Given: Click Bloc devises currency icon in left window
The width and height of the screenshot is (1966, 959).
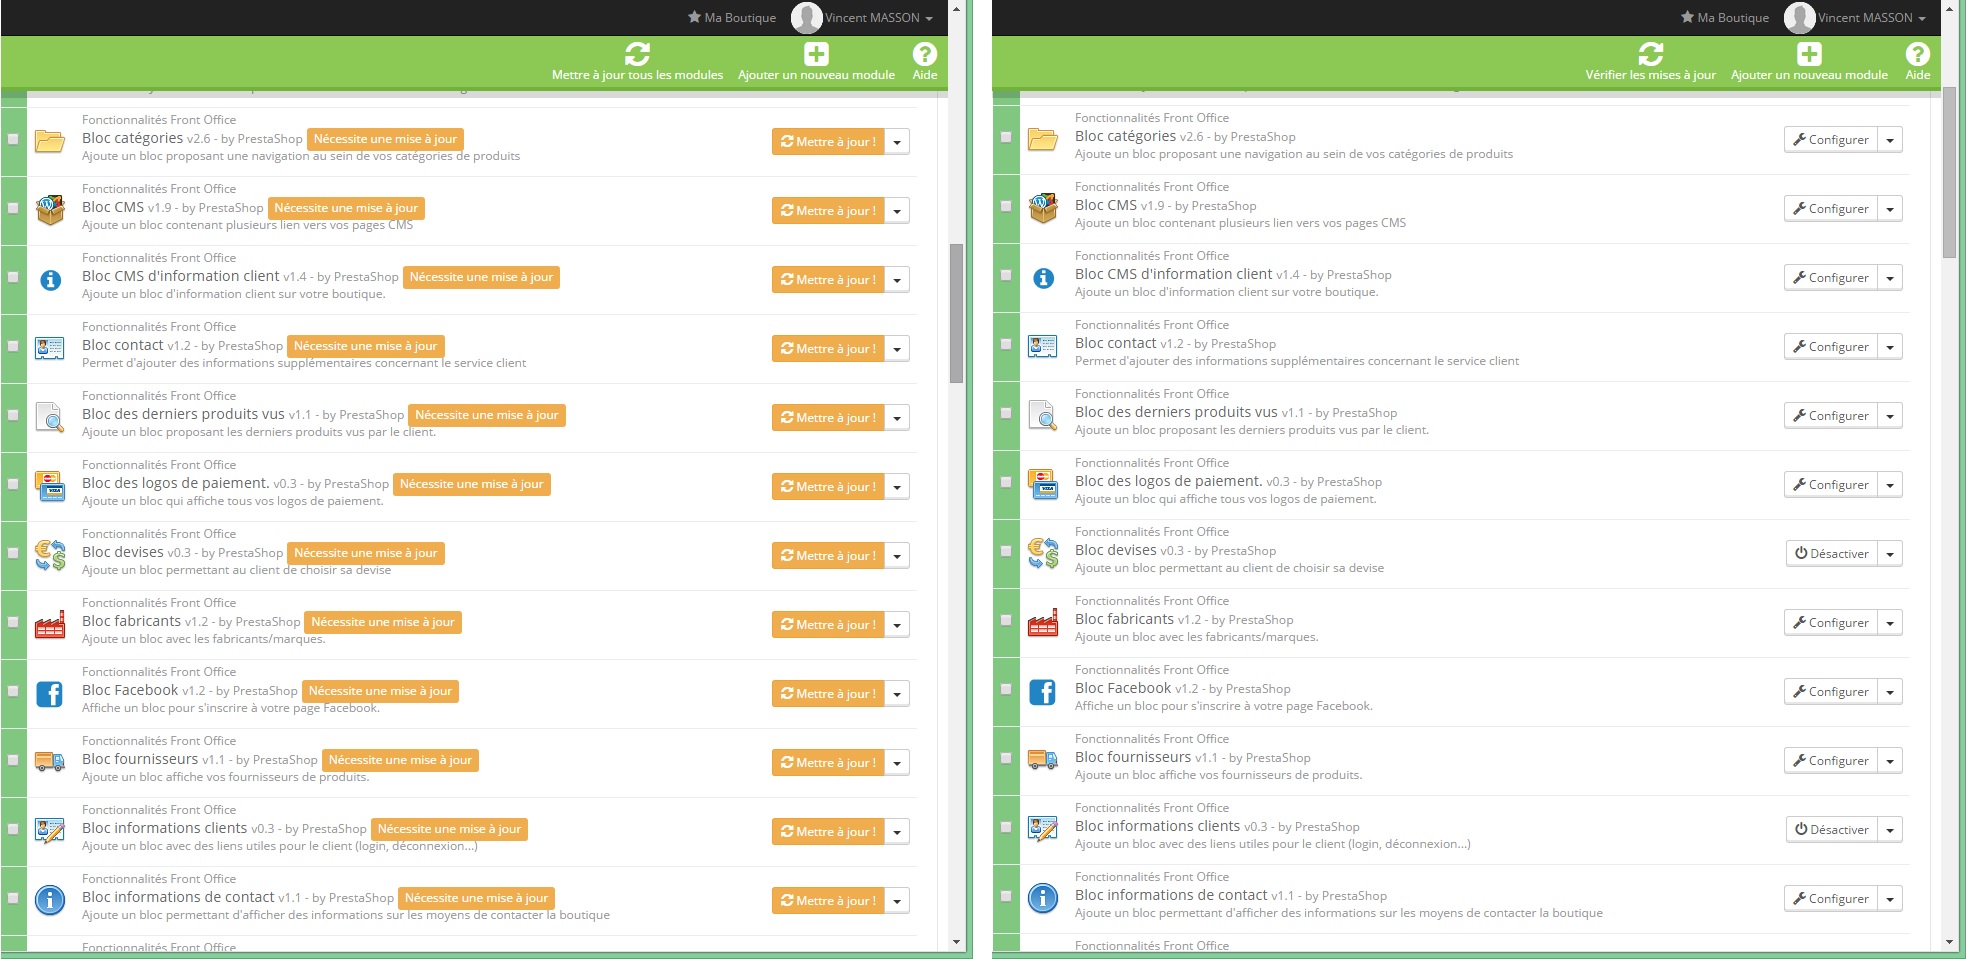Looking at the screenshot, I should tap(50, 554).
